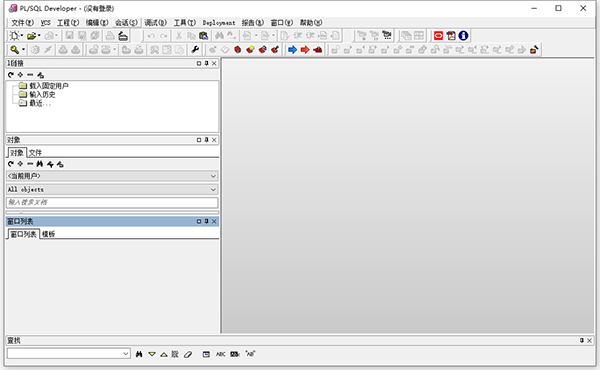Image resolution: width=600 pixels, height=370 pixels.
Task: Open the dropdown arrow next to key icon
Action: 23,50
